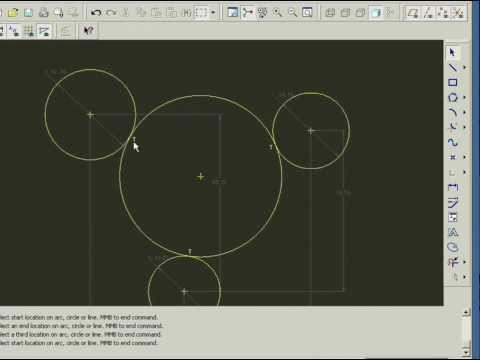Click the message 'Select a third location on arc'
480x360 pixels.
tap(80, 334)
